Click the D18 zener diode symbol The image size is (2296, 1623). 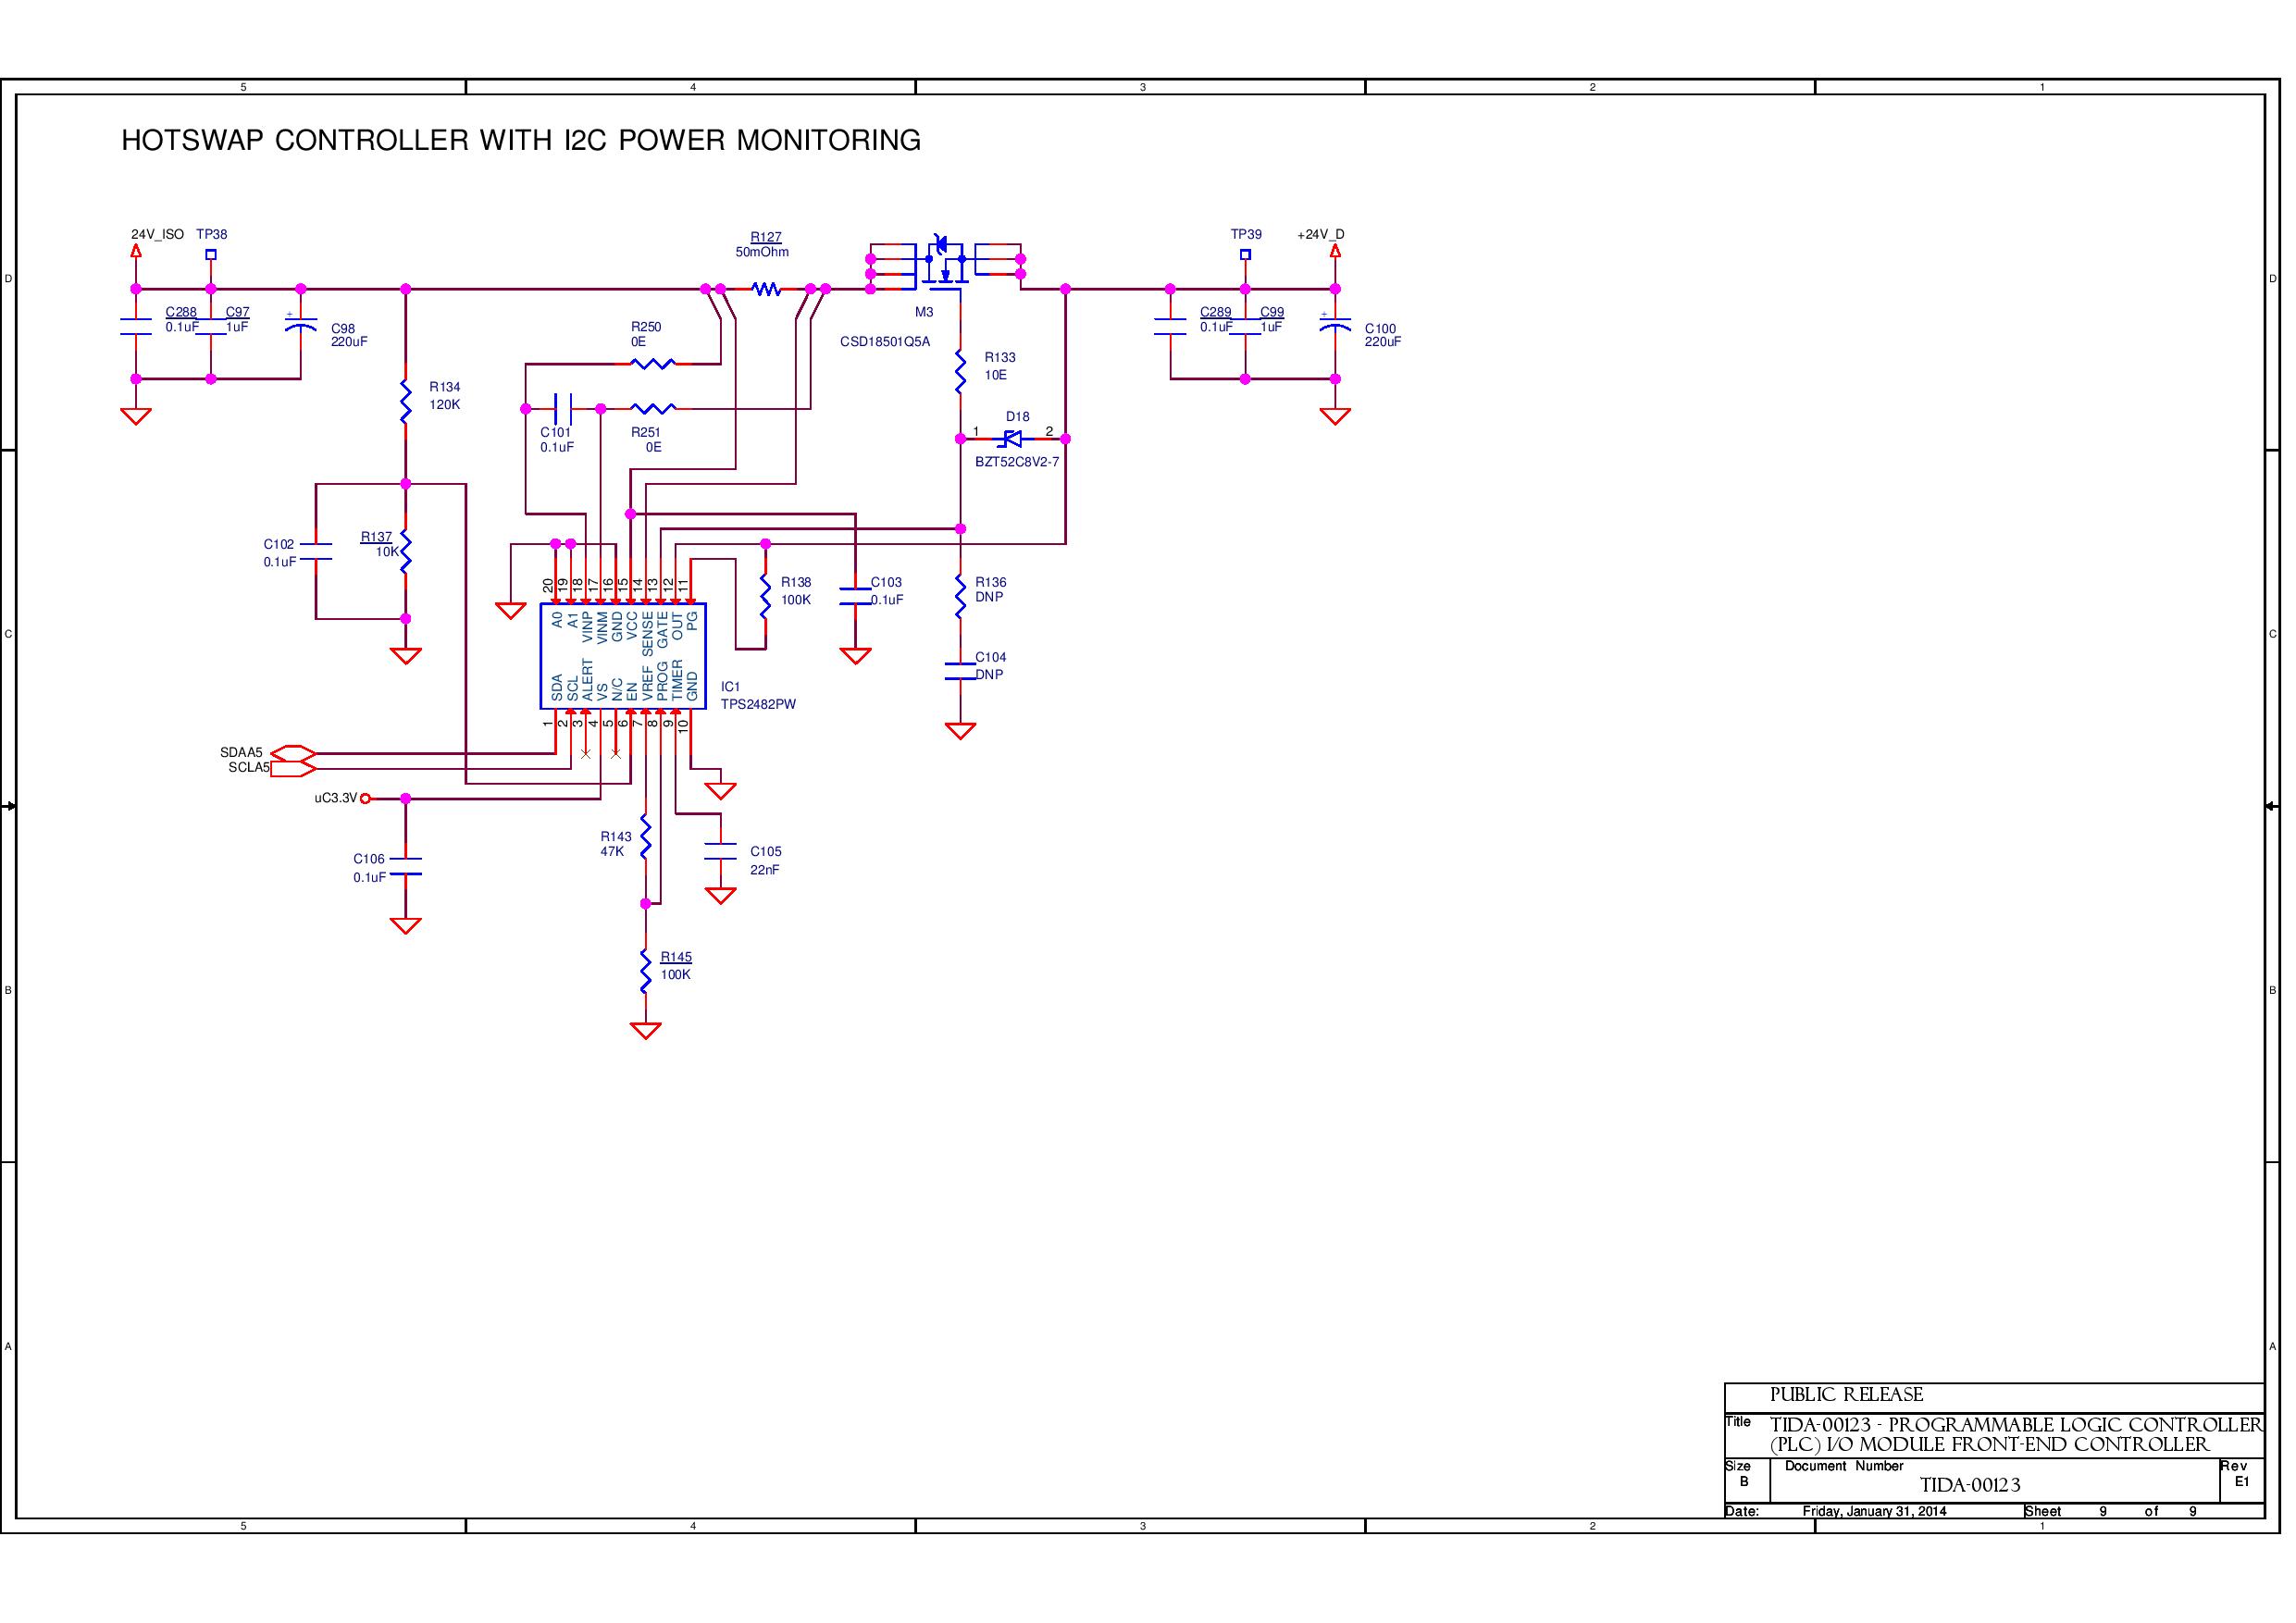[x=1012, y=439]
